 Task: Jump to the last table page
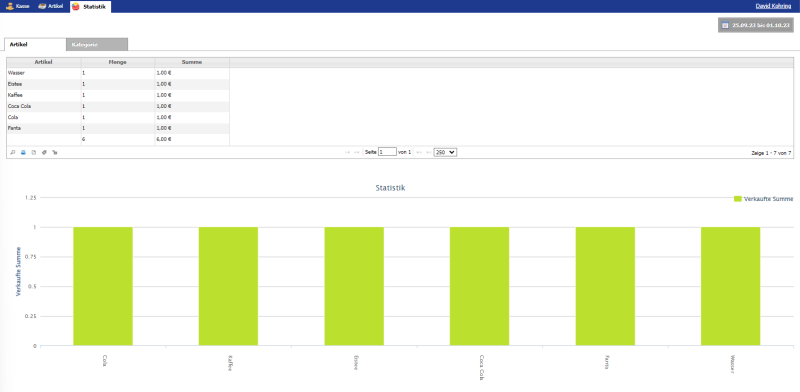click(x=428, y=152)
